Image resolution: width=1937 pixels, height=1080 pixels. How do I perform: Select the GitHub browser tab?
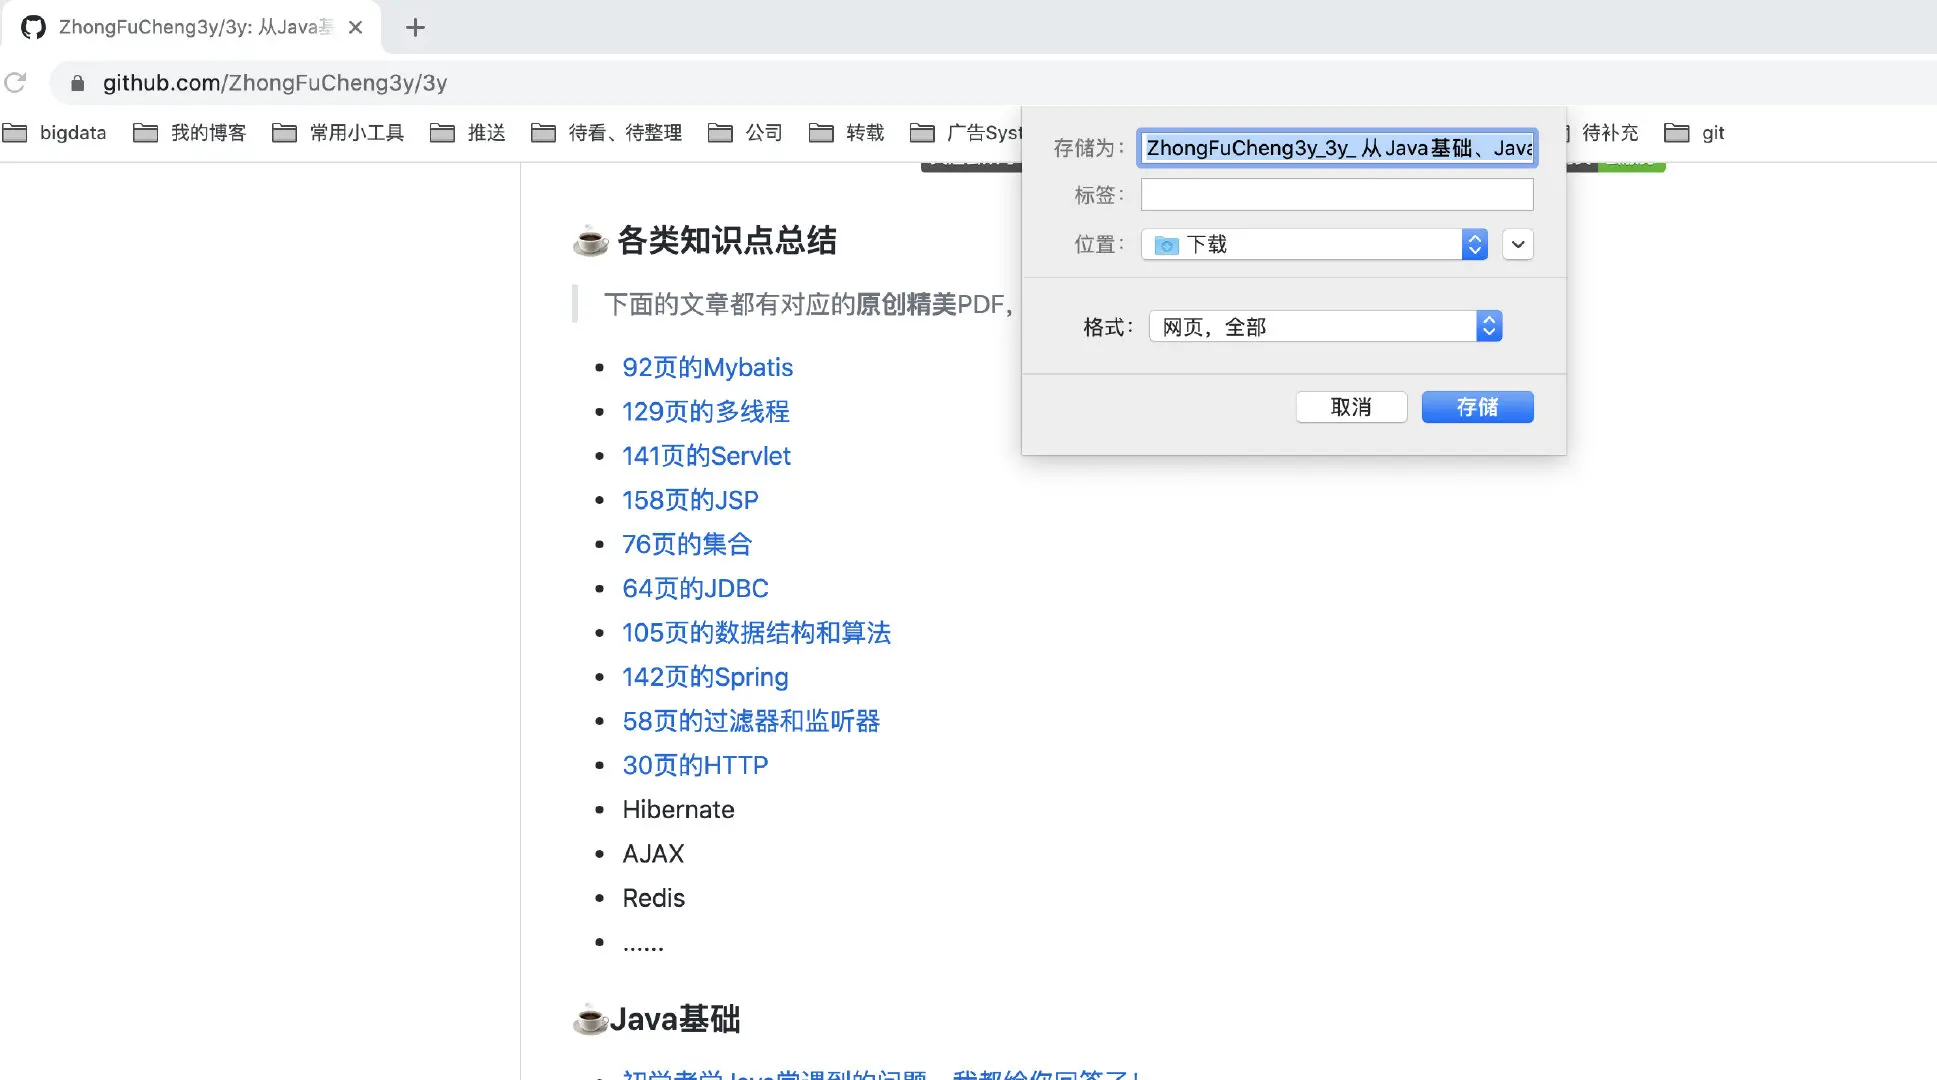[190, 28]
